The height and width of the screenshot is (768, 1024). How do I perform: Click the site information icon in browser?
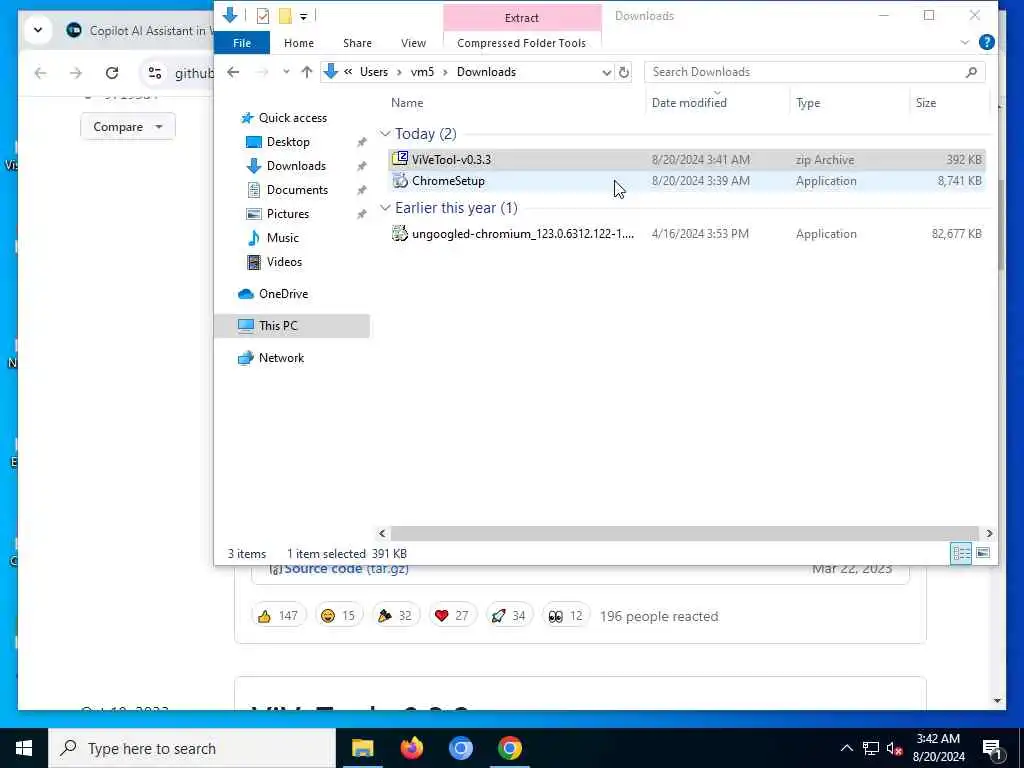coord(155,73)
